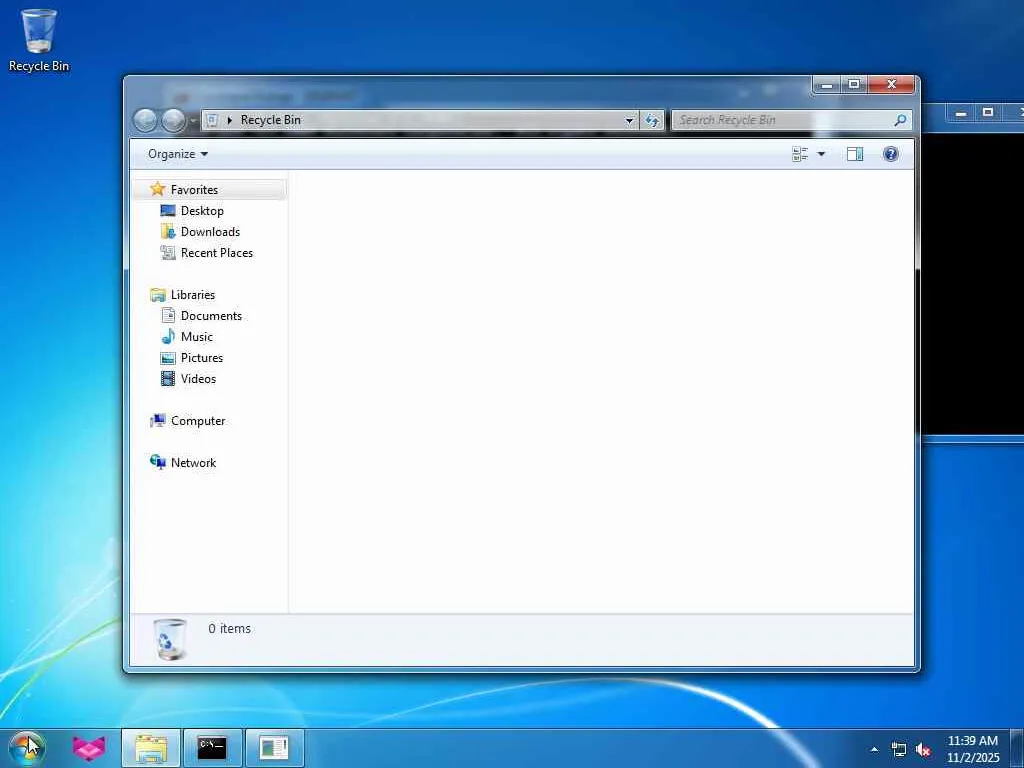Click the Libraries folder icon
The height and width of the screenshot is (768, 1024).
[157, 295]
